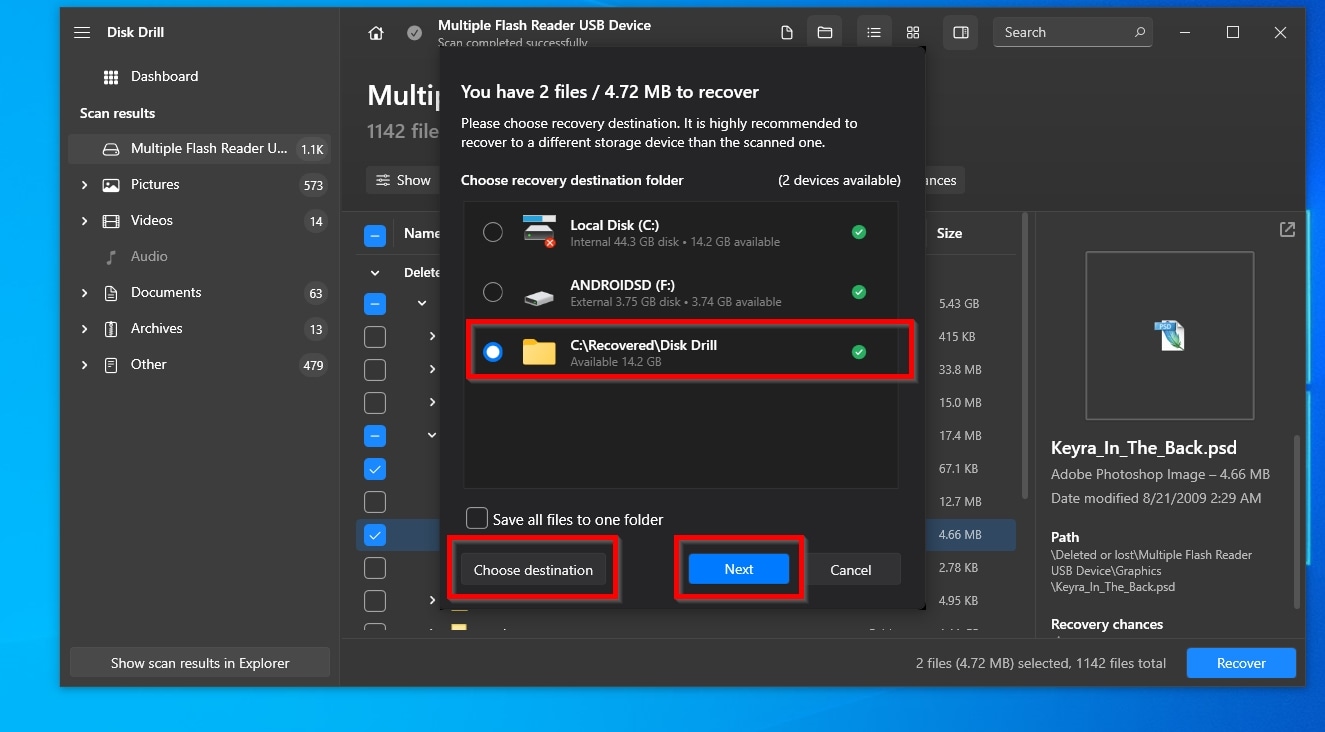
Task: Click the Choose destination button
Action: coord(533,570)
